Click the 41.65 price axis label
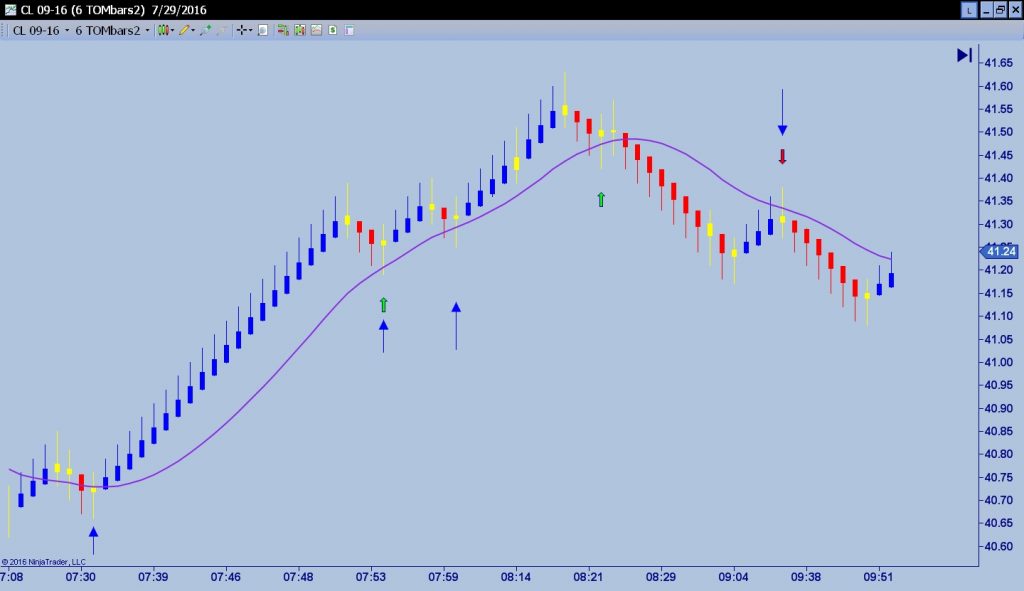 click(999, 63)
